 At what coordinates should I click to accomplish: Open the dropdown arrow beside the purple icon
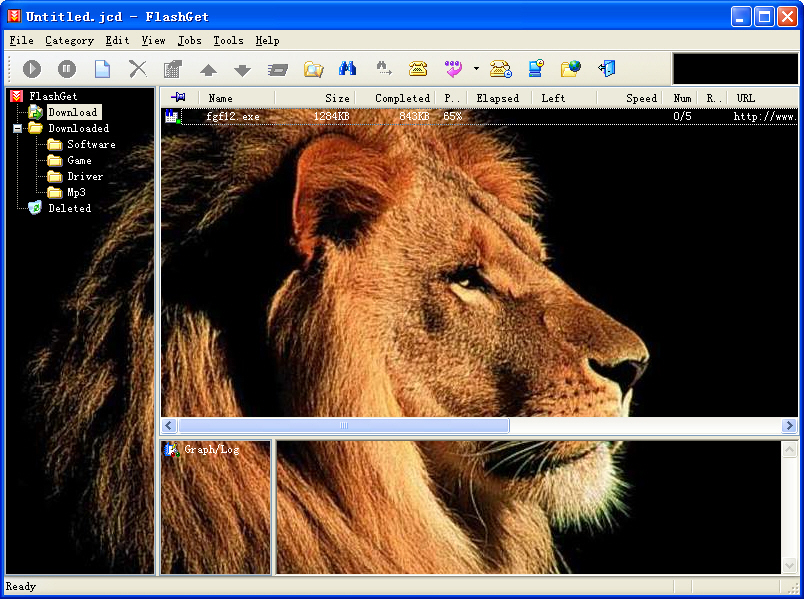click(476, 68)
